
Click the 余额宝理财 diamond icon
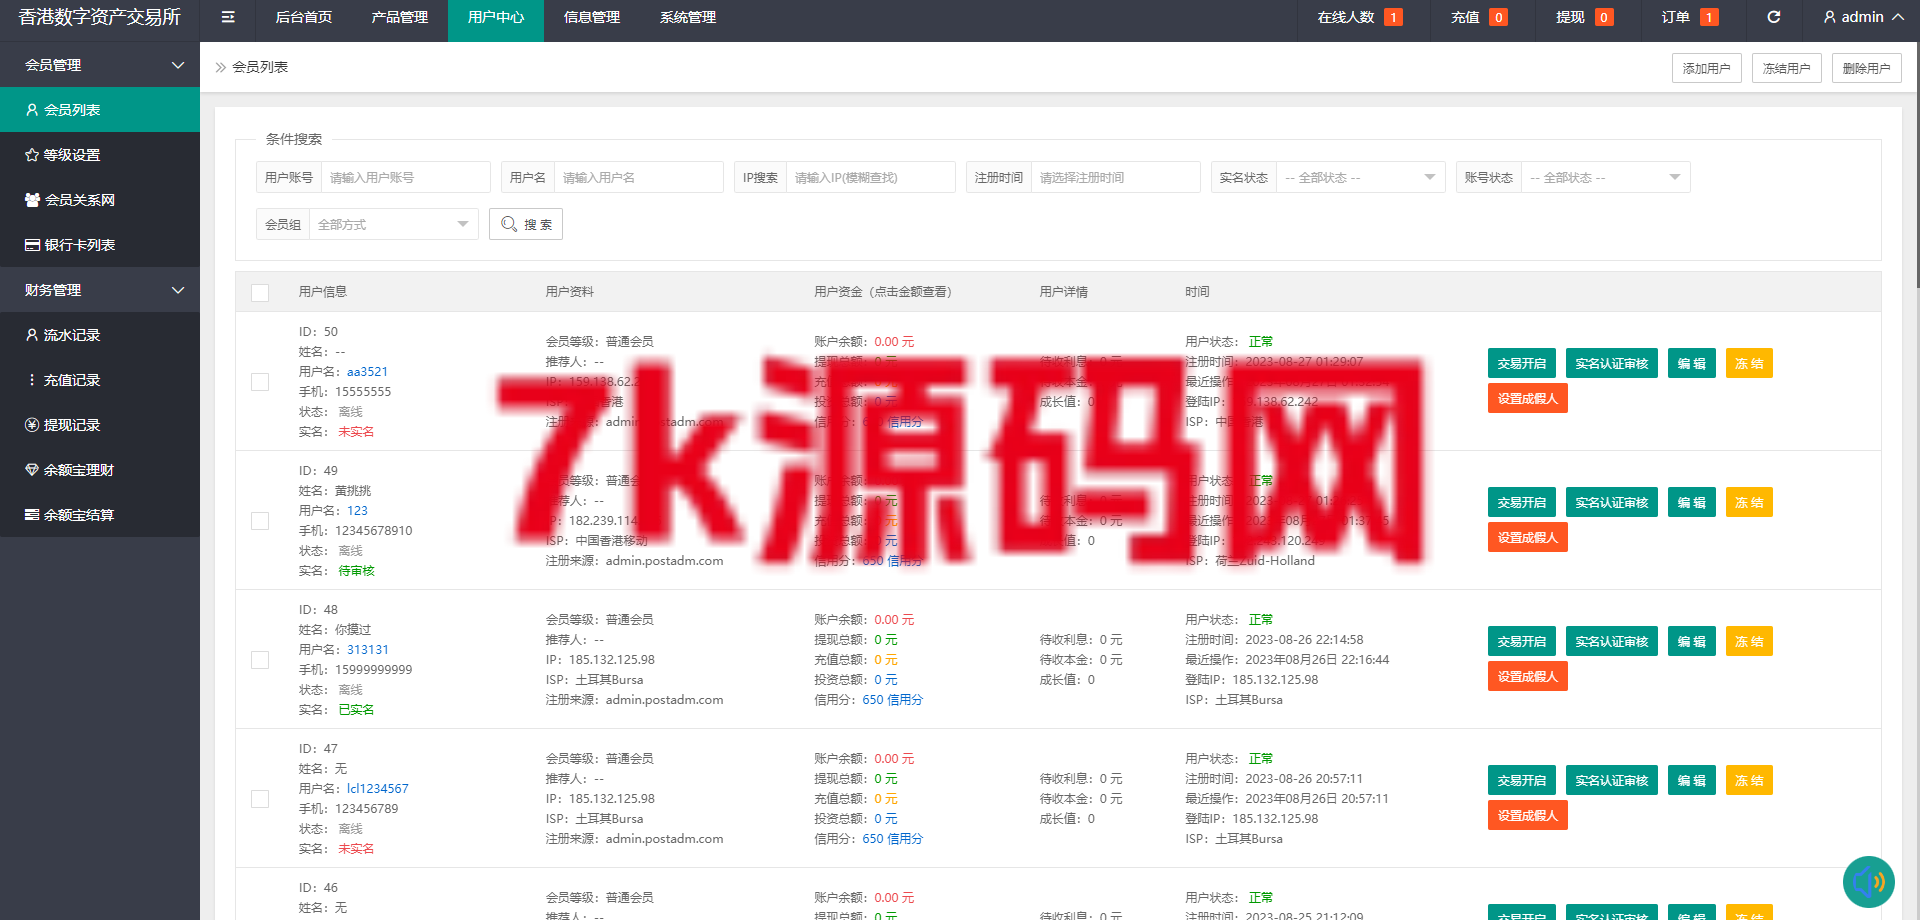(x=32, y=470)
